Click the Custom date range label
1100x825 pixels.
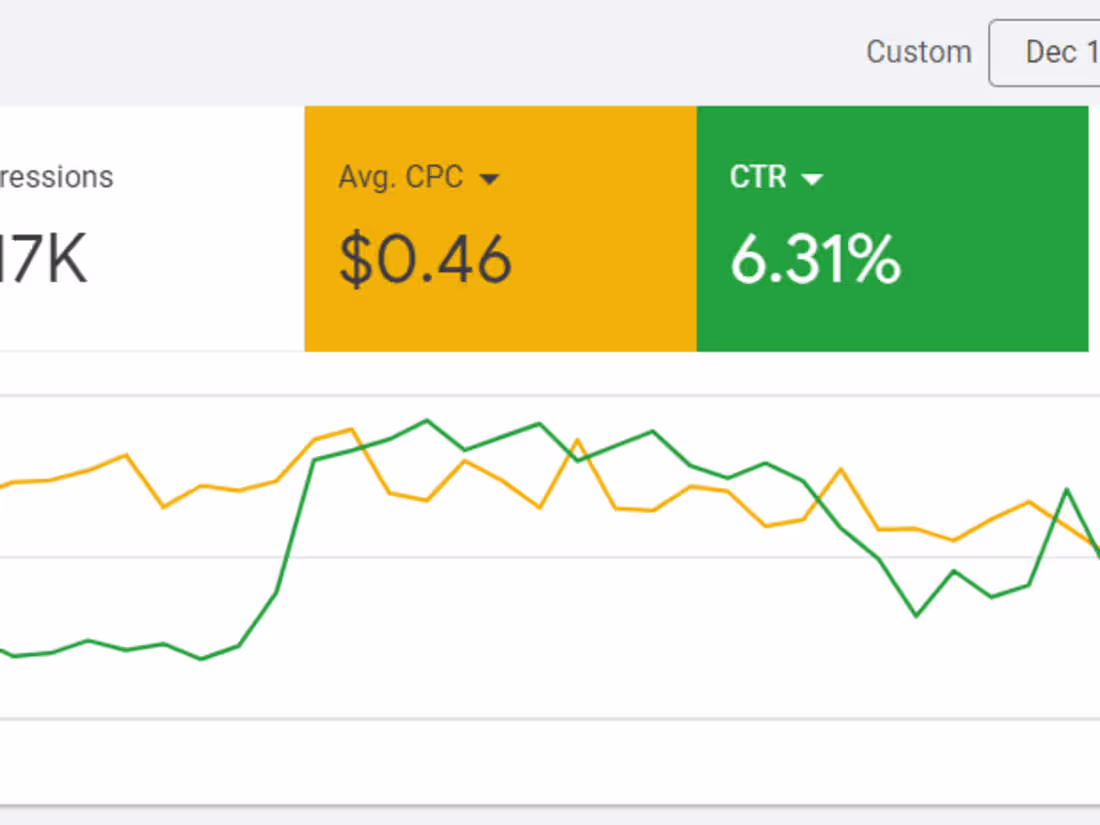pos(919,52)
